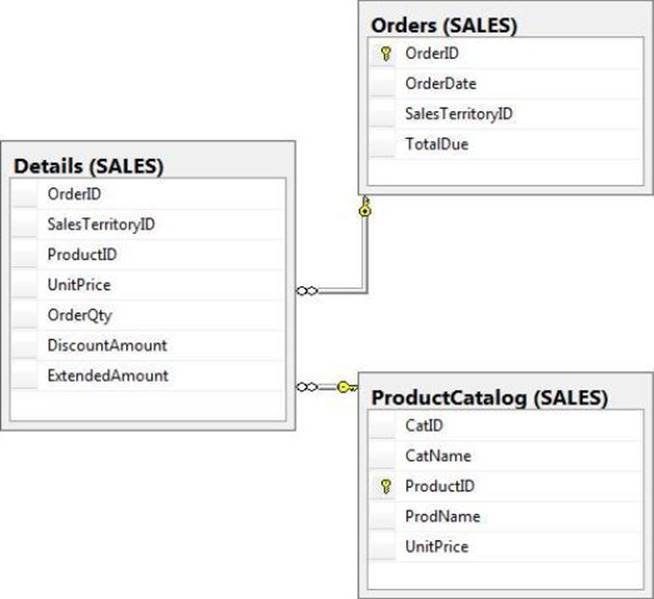Select the Details (SALES) table title bar
The width and height of the screenshot is (654, 599).
pyautogui.click(x=89, y=165)
